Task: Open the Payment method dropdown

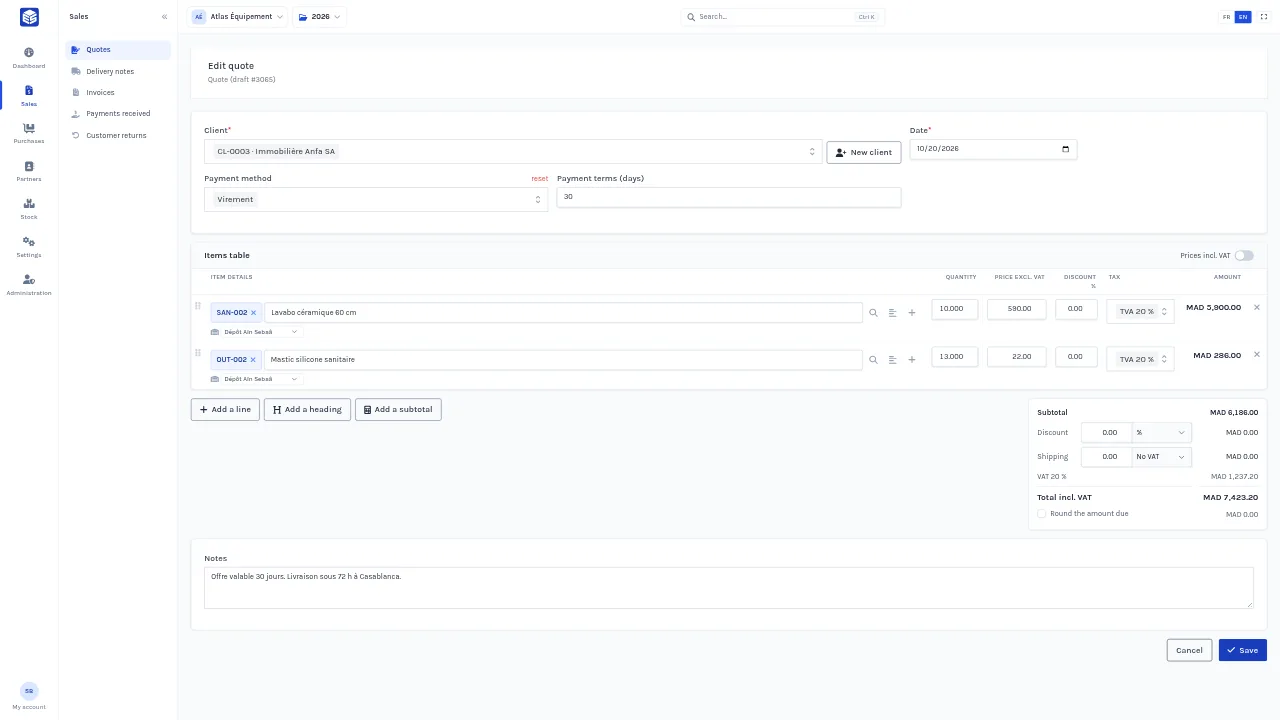Action: tap(376, 200)
